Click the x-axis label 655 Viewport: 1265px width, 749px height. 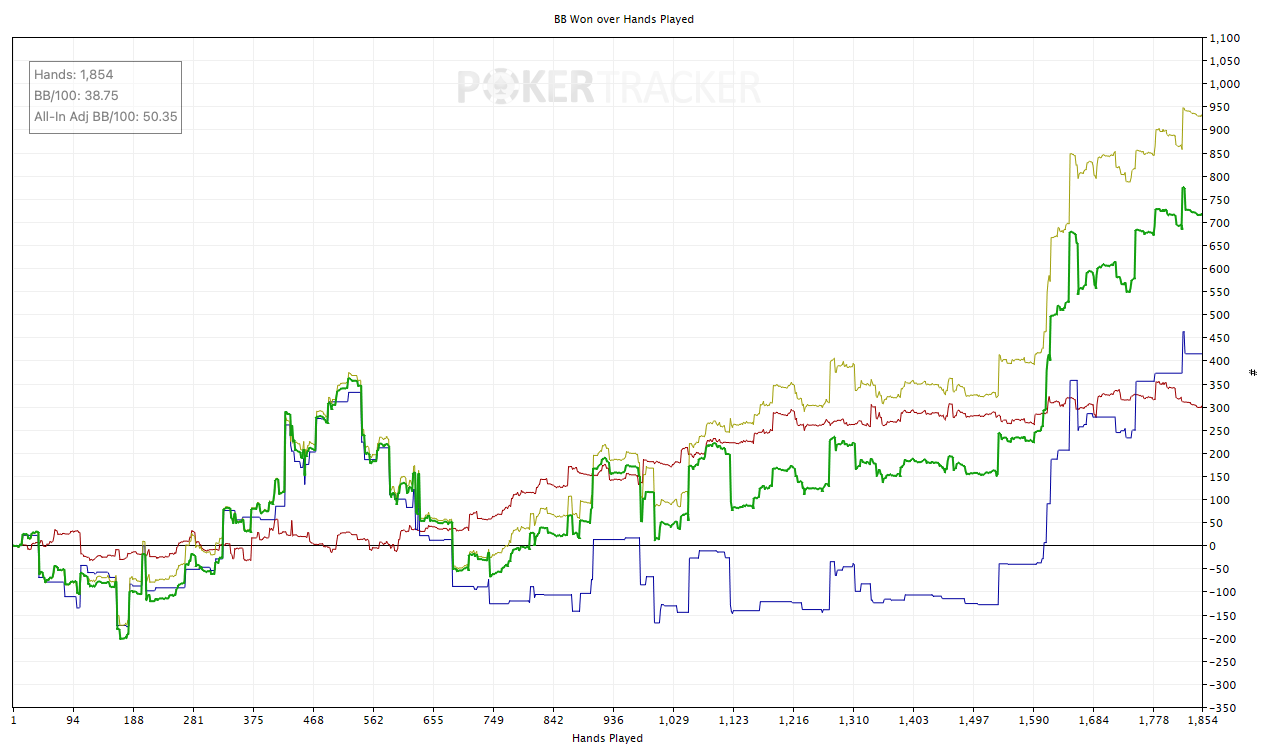pos(433,720)
